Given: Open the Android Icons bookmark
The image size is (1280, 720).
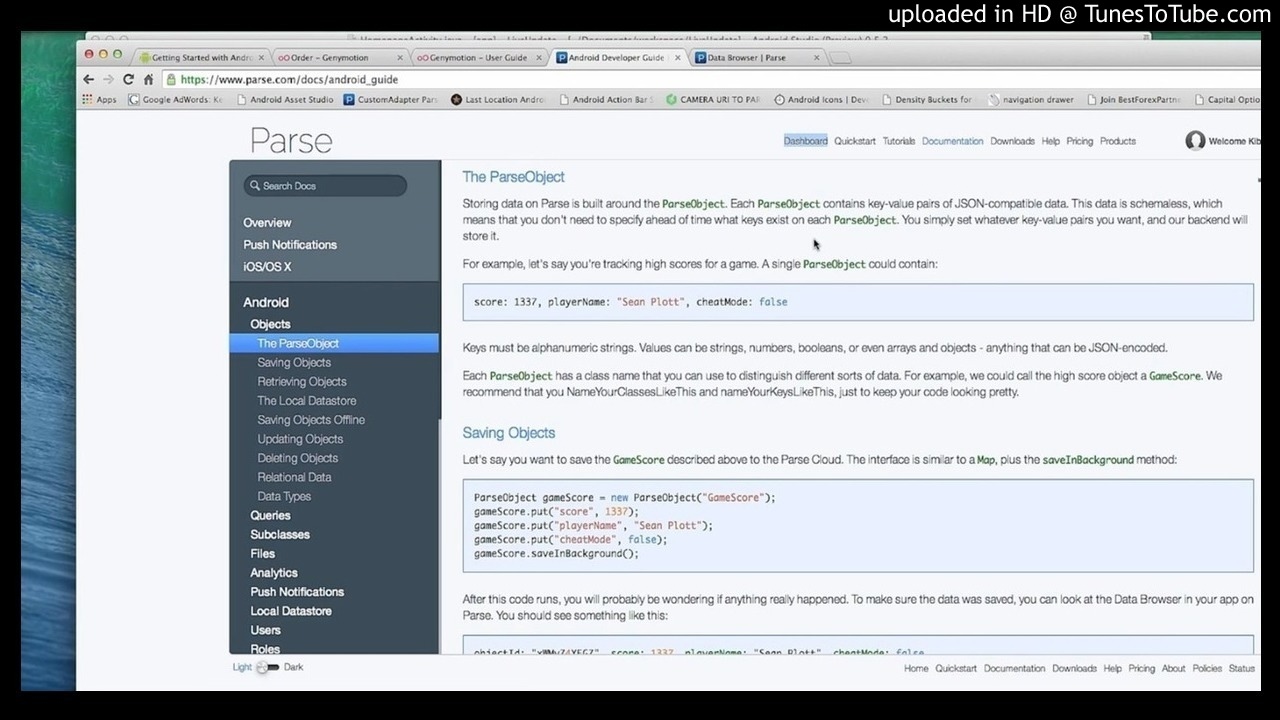Looking at the screenshot, I should 821,100.
